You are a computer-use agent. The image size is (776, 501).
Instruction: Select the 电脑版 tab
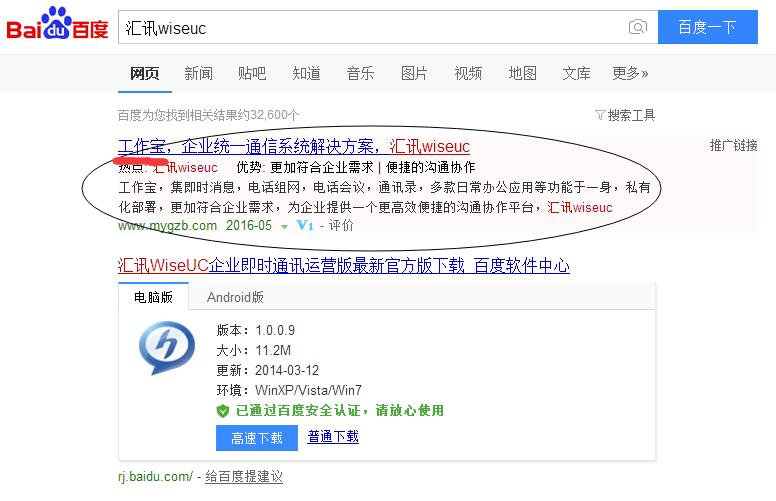click(153, 297)
